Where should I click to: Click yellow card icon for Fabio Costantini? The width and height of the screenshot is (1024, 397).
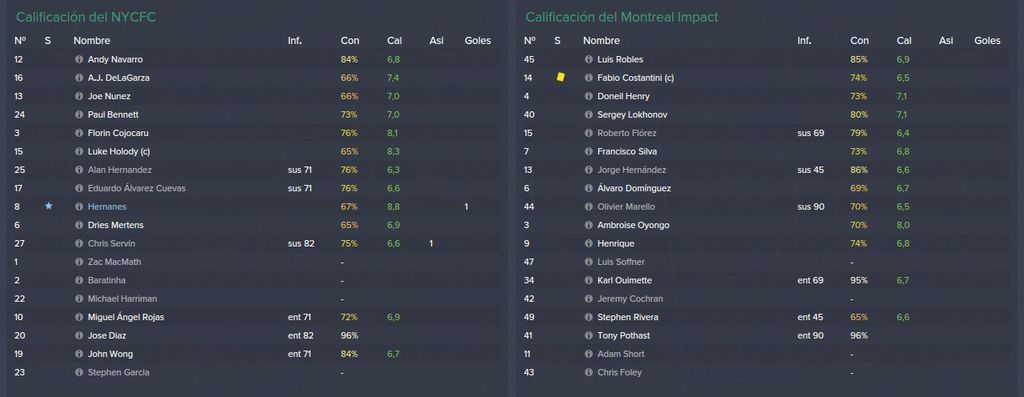(560, 77)
